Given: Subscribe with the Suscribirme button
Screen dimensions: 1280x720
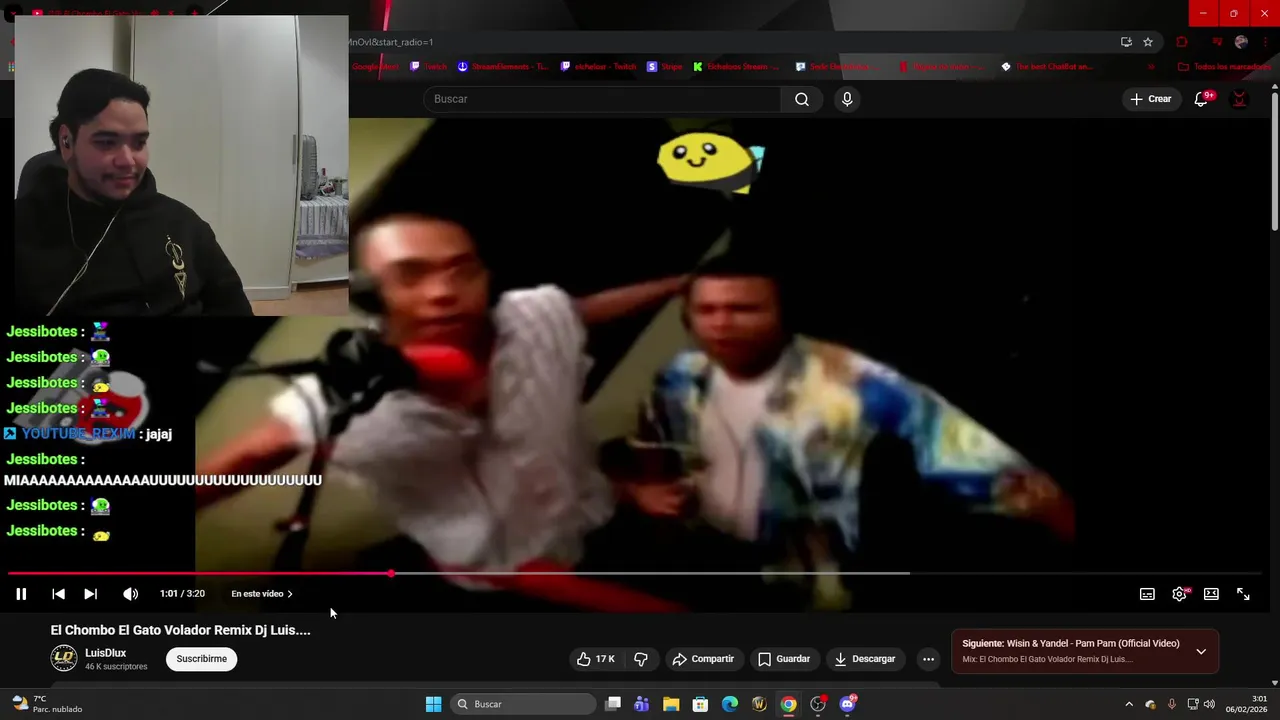Looking at the screenshot, I should click(201, 659).
